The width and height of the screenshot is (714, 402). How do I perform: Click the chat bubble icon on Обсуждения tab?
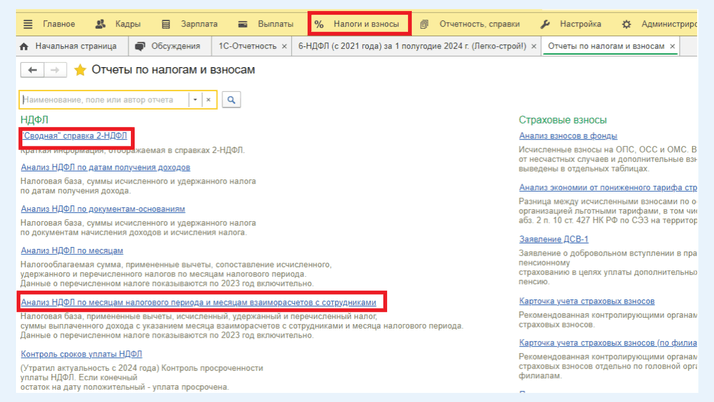pyautogui.click(x=140, y=46)
